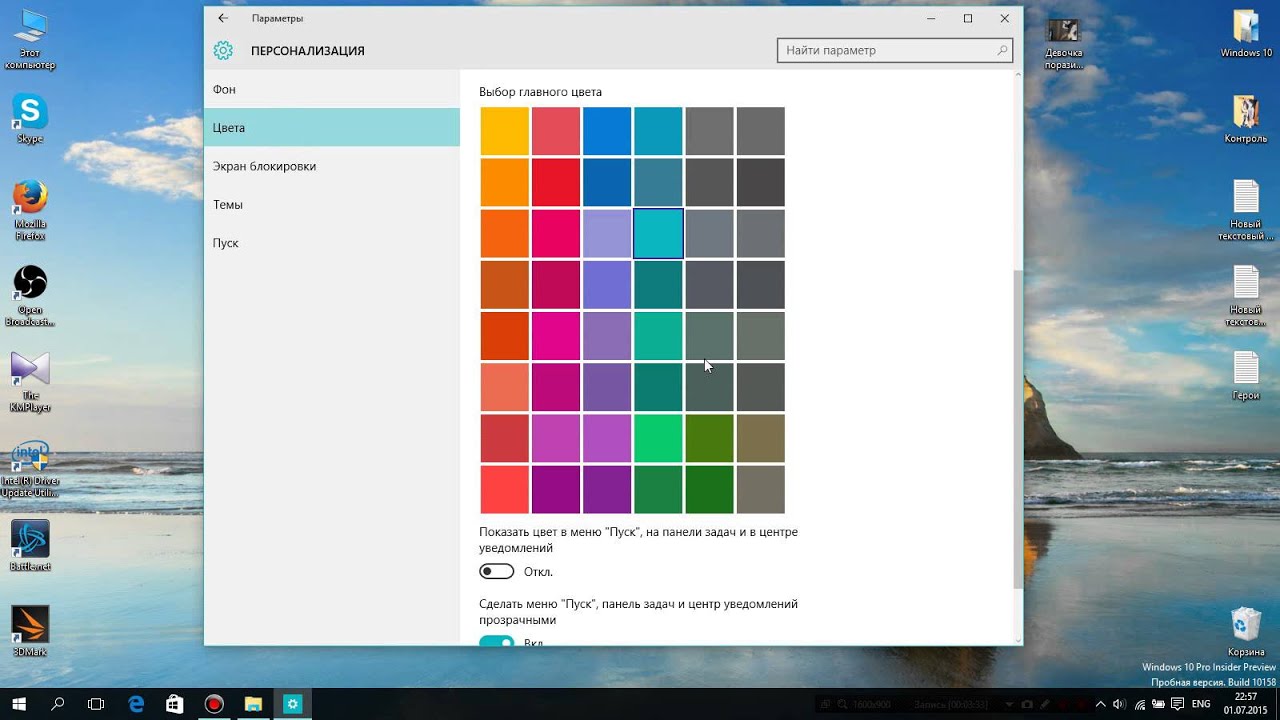Select The KMPlayer desktop shortcut

coord(30,382)
